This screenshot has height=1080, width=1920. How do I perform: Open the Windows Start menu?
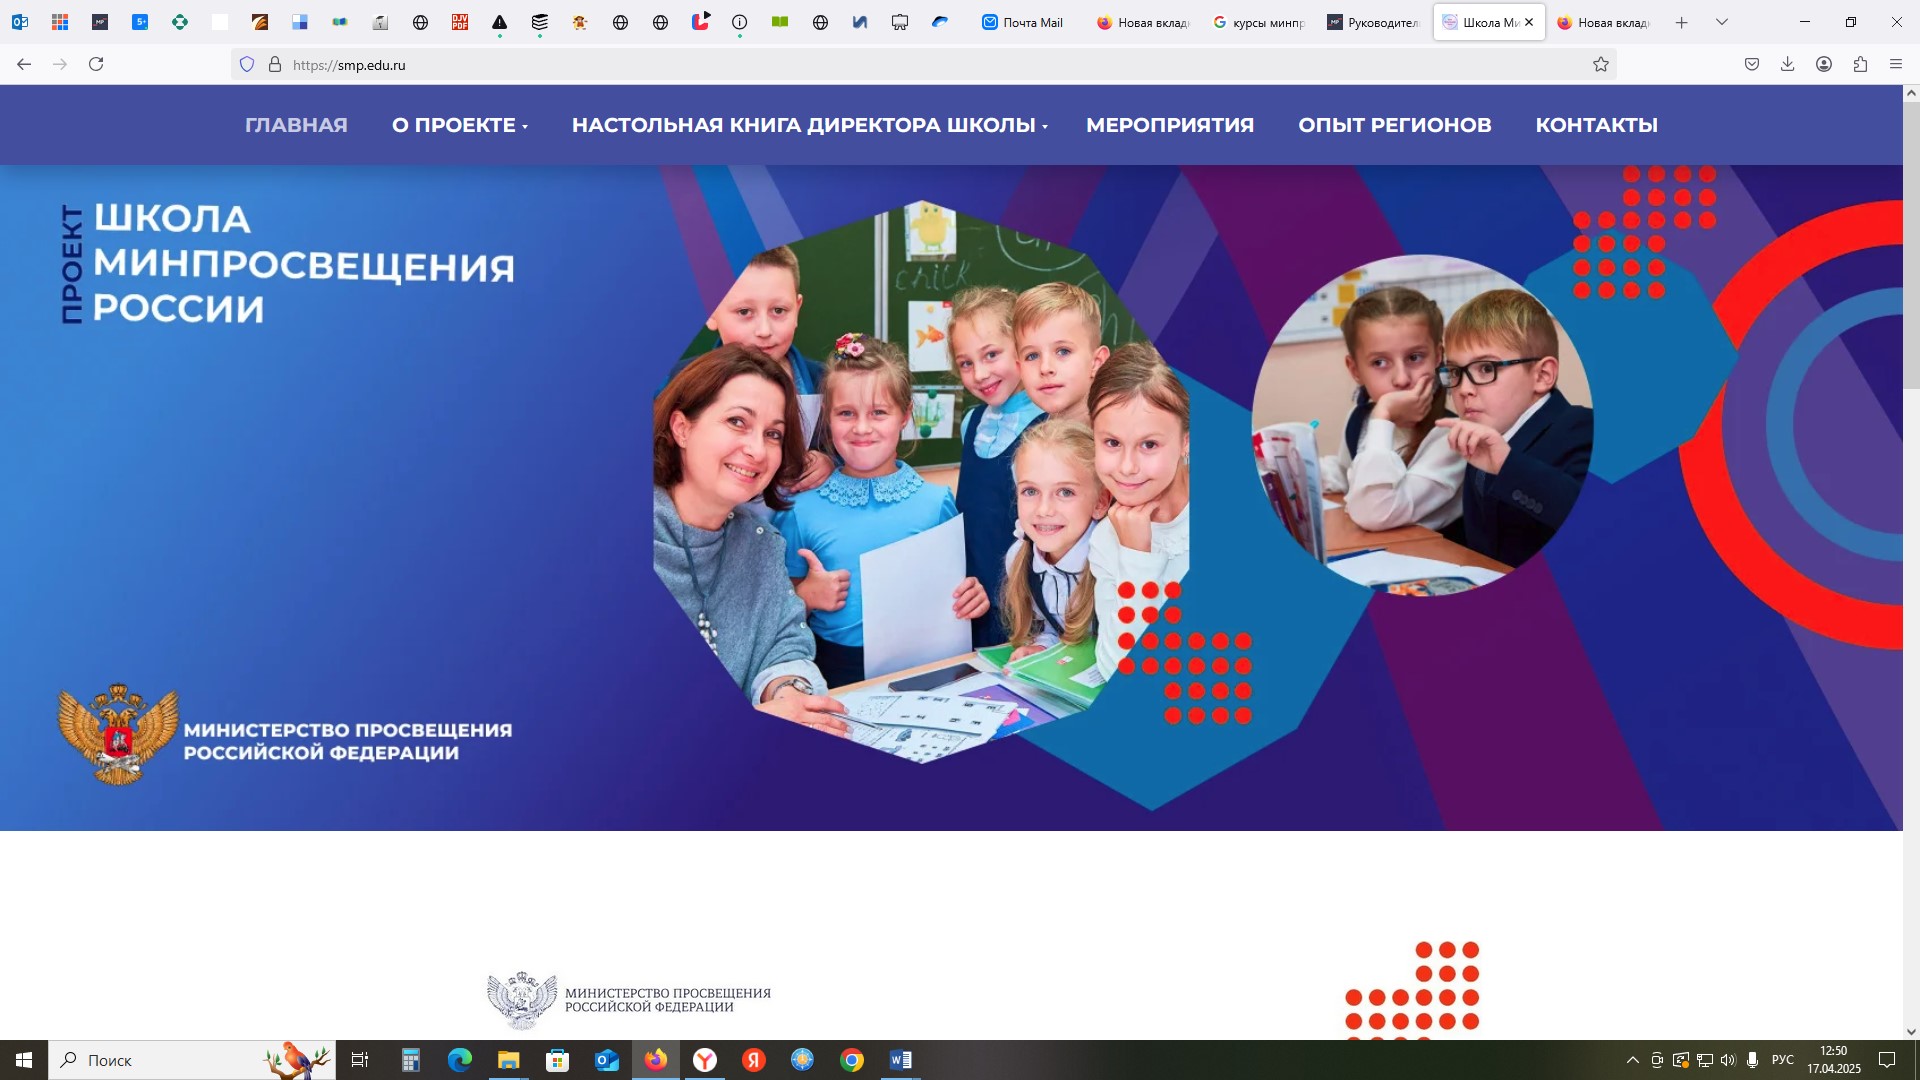coord(24,1060)
